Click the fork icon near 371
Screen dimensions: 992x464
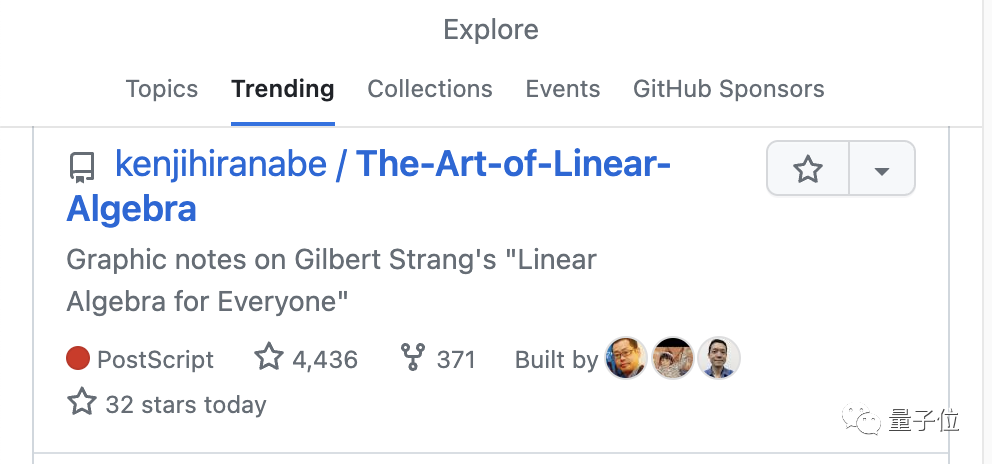(412, 358)
